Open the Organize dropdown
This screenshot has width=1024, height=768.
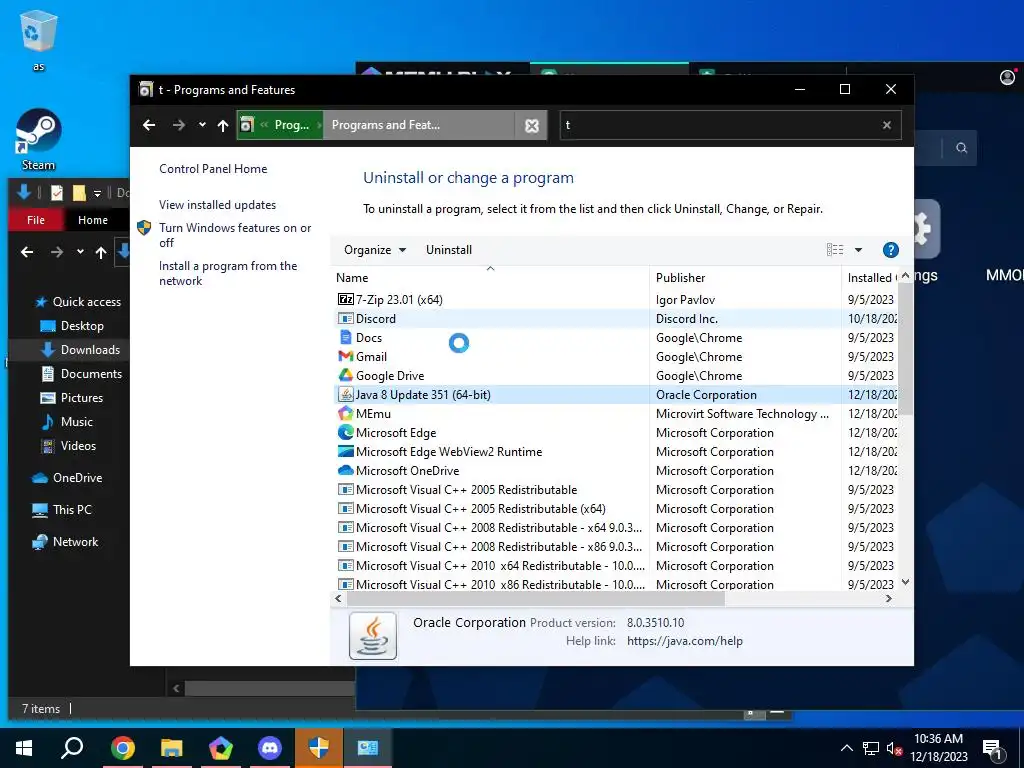[375, 250]
